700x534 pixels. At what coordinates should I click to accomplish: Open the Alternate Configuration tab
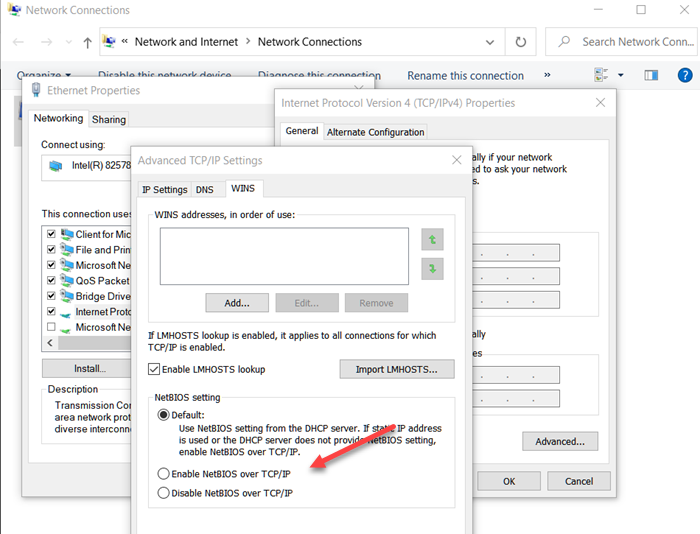tap(375, 132)
